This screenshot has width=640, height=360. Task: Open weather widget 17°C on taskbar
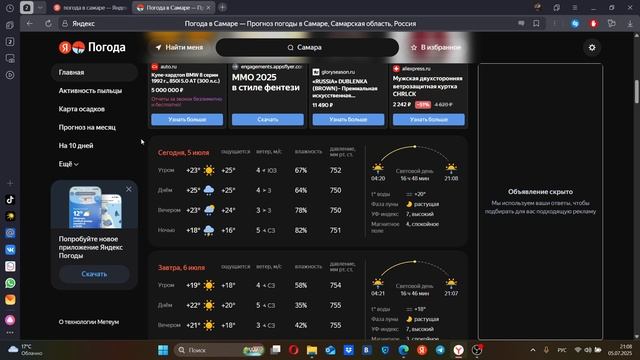[25, 350]
